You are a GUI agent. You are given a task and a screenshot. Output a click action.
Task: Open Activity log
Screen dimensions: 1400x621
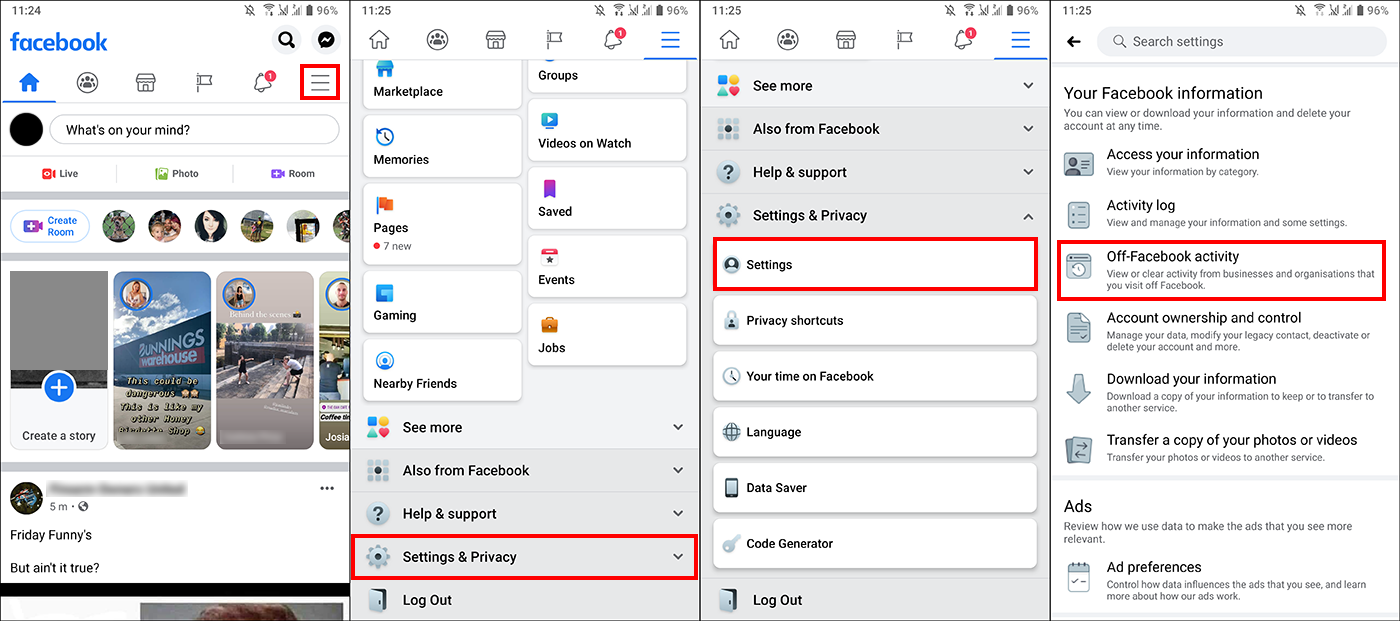point(1225,214)
